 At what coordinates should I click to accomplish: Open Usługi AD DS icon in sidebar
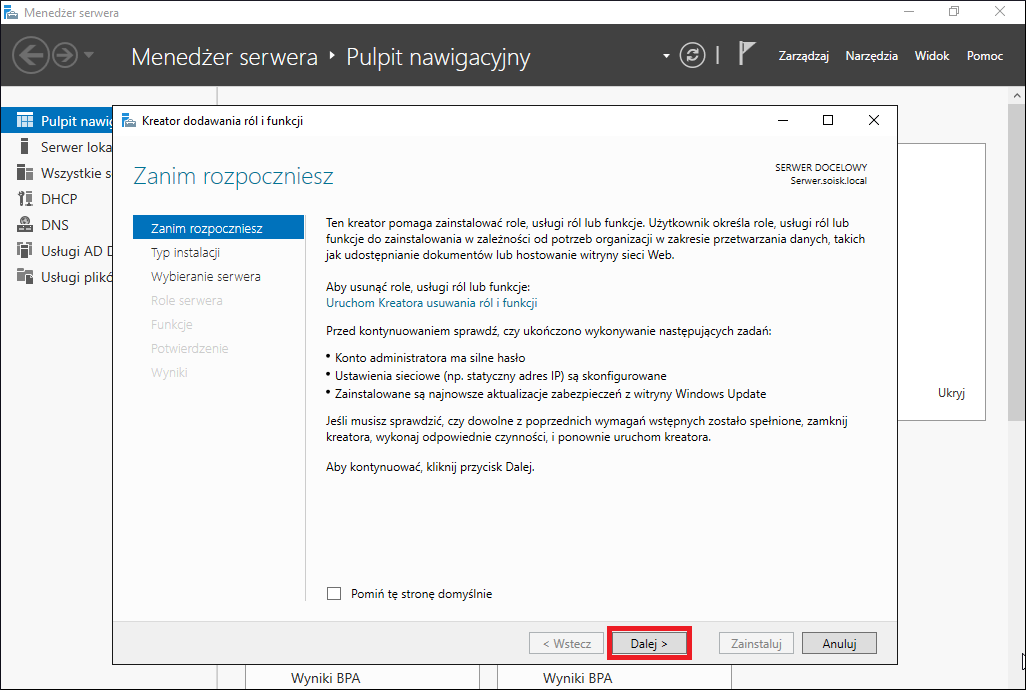click(25, 250)
